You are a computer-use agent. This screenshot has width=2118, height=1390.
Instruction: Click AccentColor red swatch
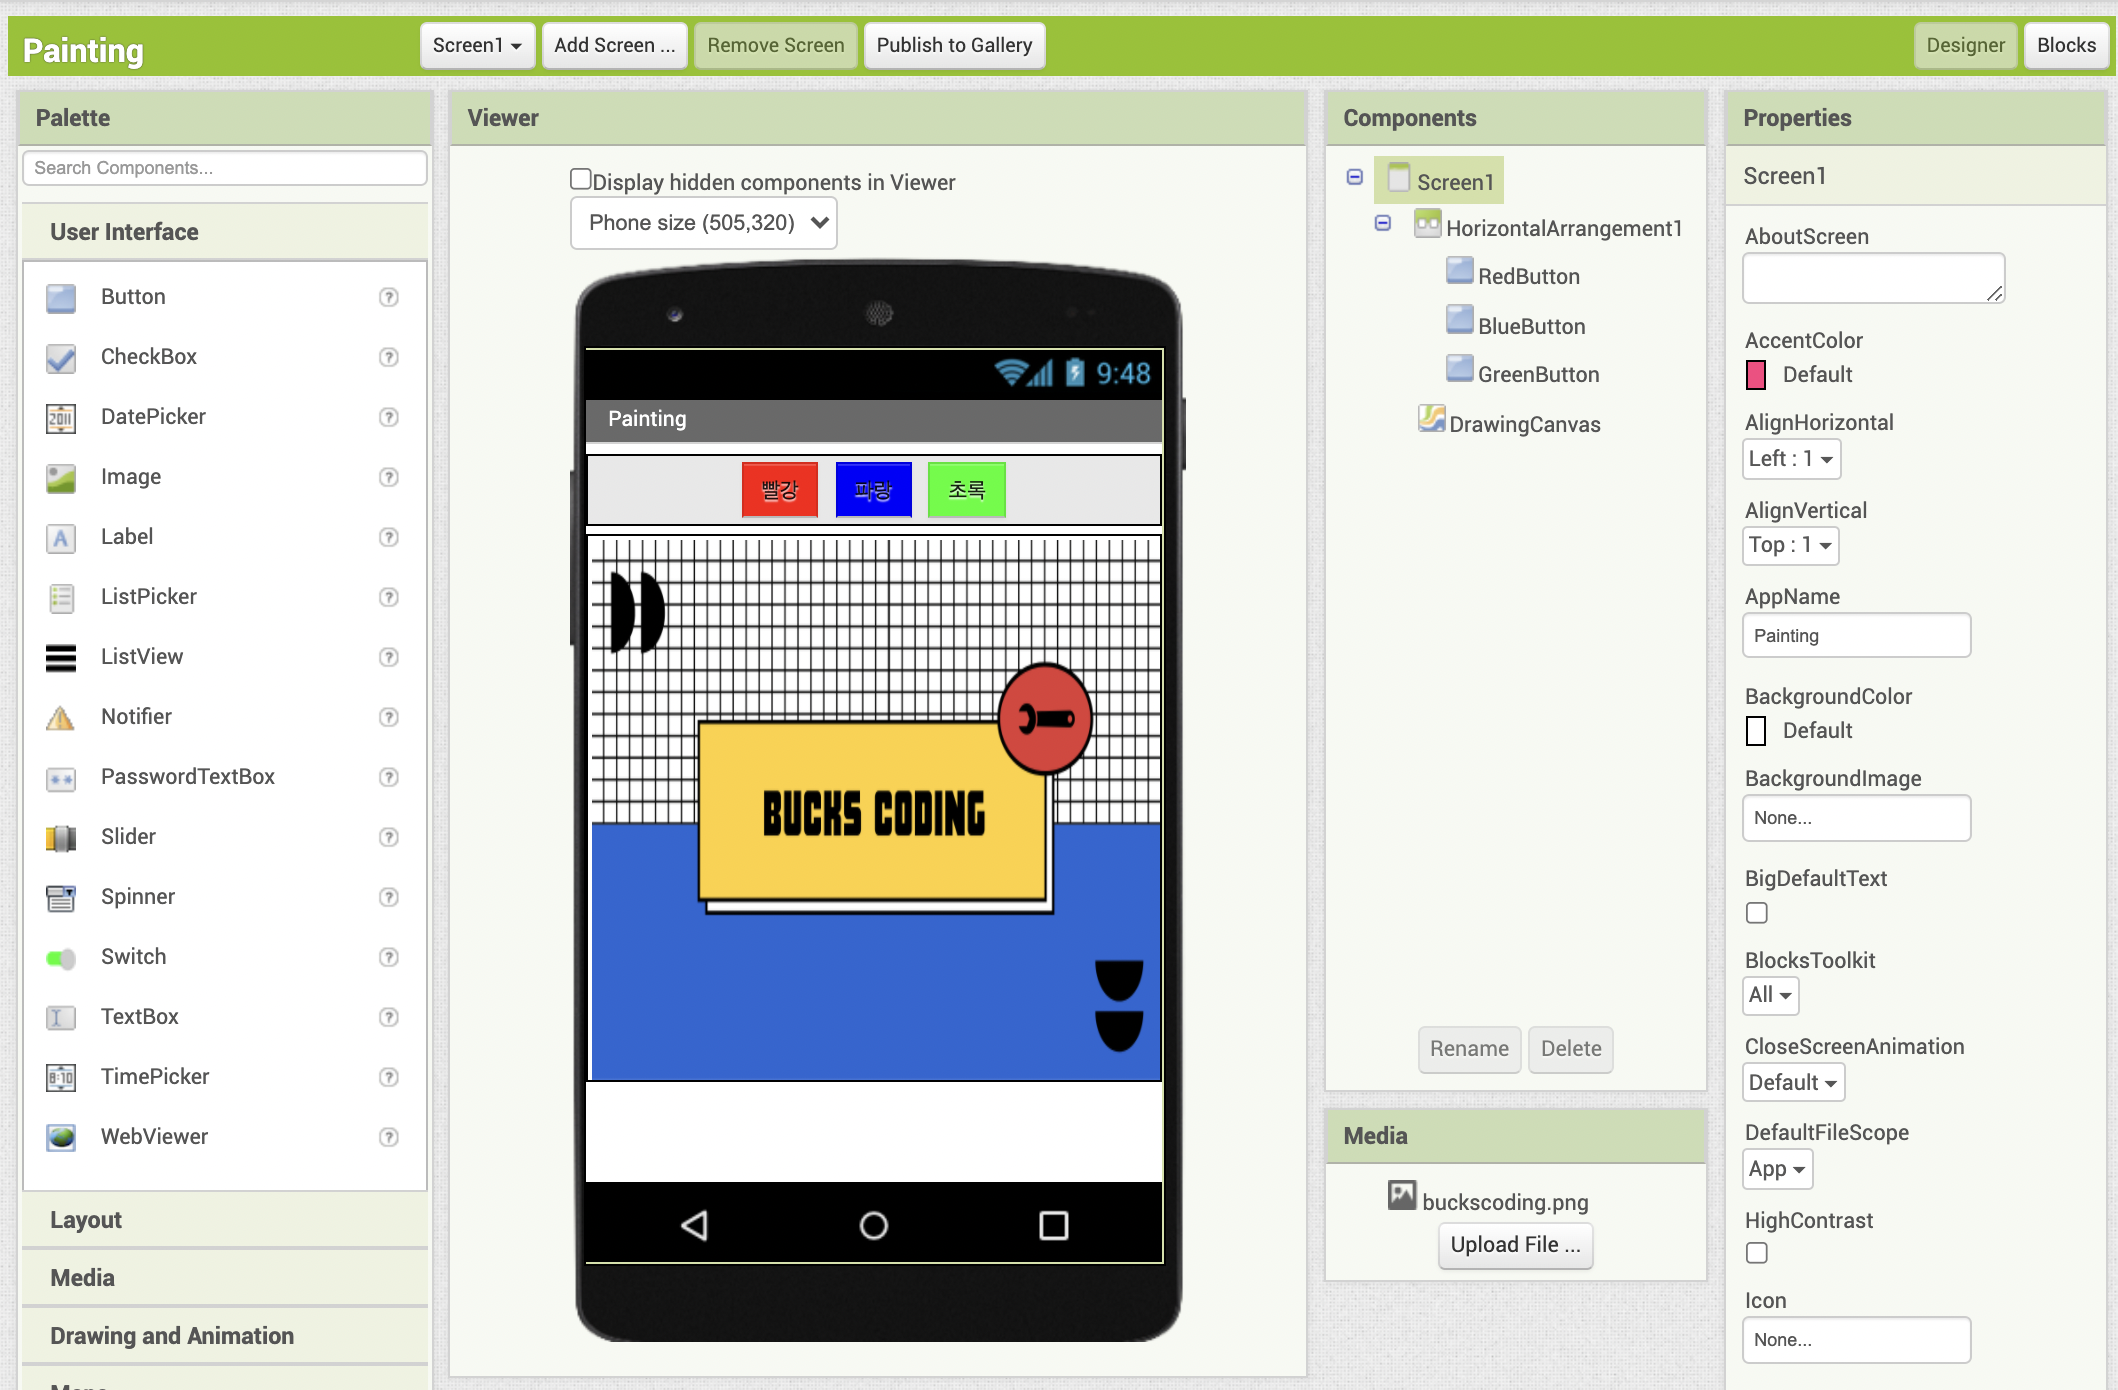1757,374
